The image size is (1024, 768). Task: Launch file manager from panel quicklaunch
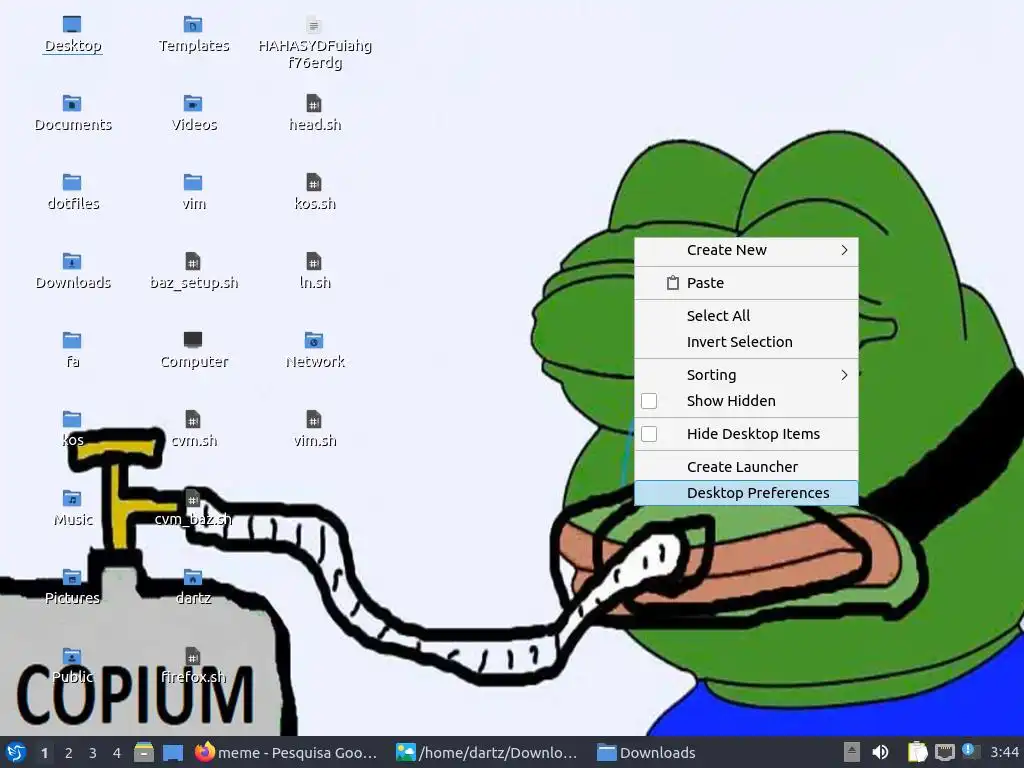click(x=144, y=752)
